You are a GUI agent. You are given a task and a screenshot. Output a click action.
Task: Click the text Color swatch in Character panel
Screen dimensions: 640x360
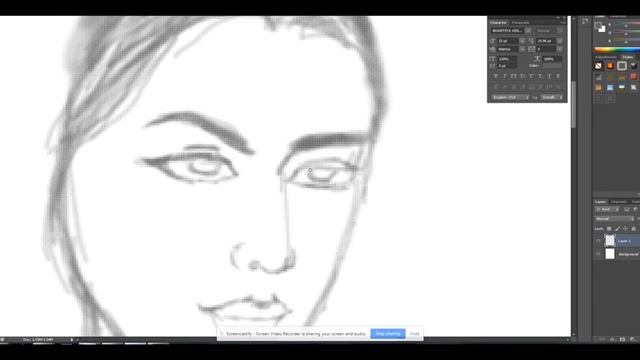pos(552,66)
